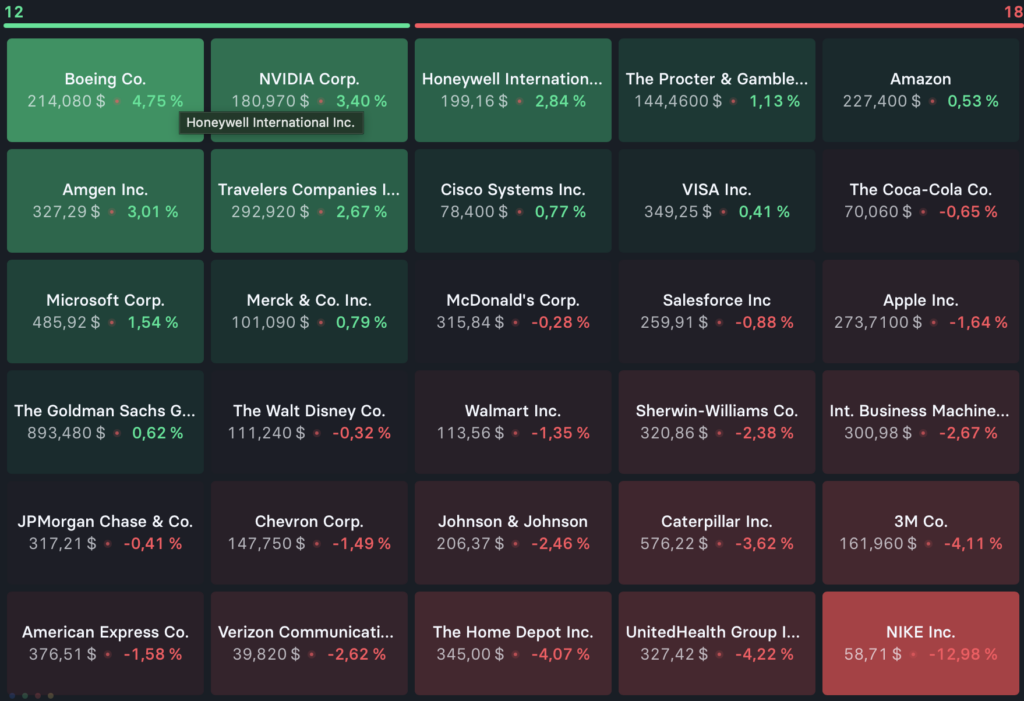Click the '12' gainers count label
This screenshot has width=1024, height=701.
tap(12, 10)
